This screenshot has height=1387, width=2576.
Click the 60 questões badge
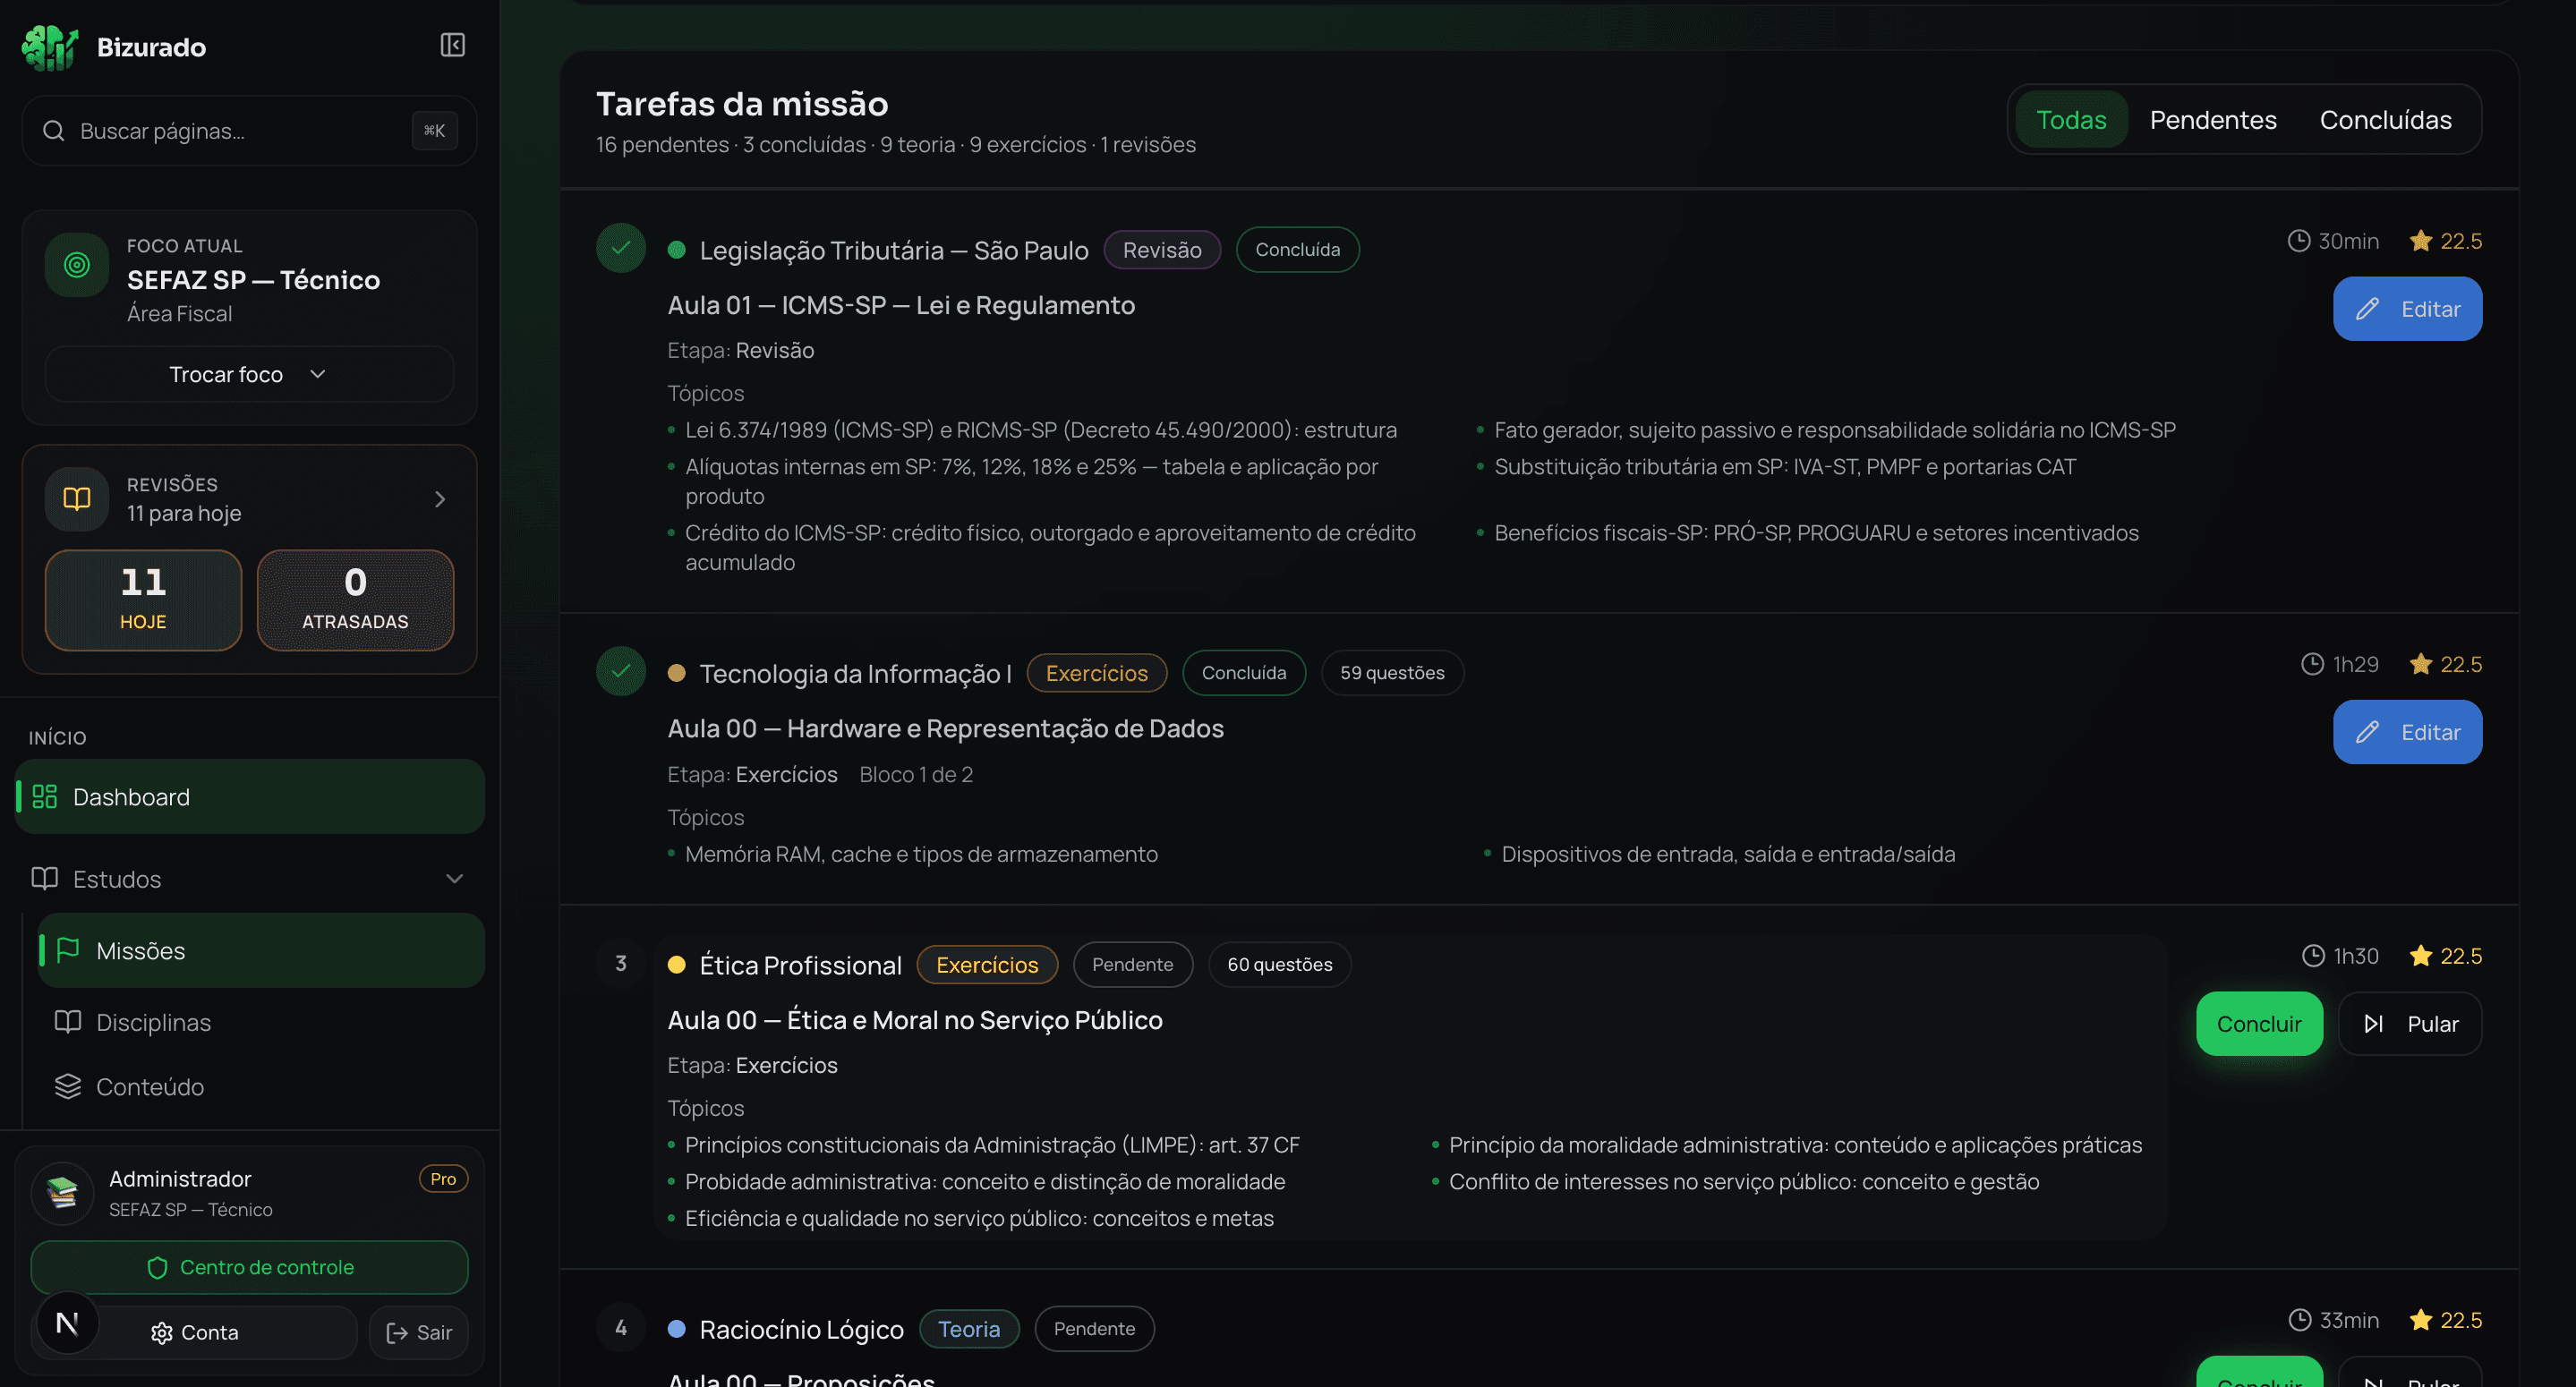pyautogui.click(x=1280, y=965)
